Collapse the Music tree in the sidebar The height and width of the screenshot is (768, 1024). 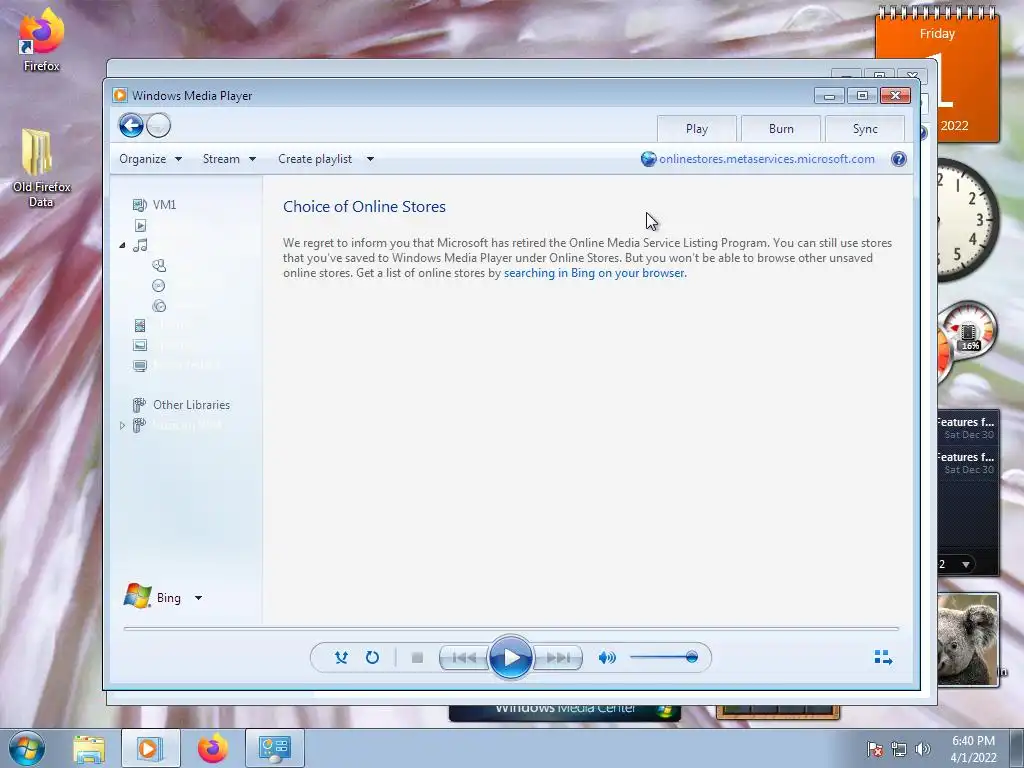(122, 246)
